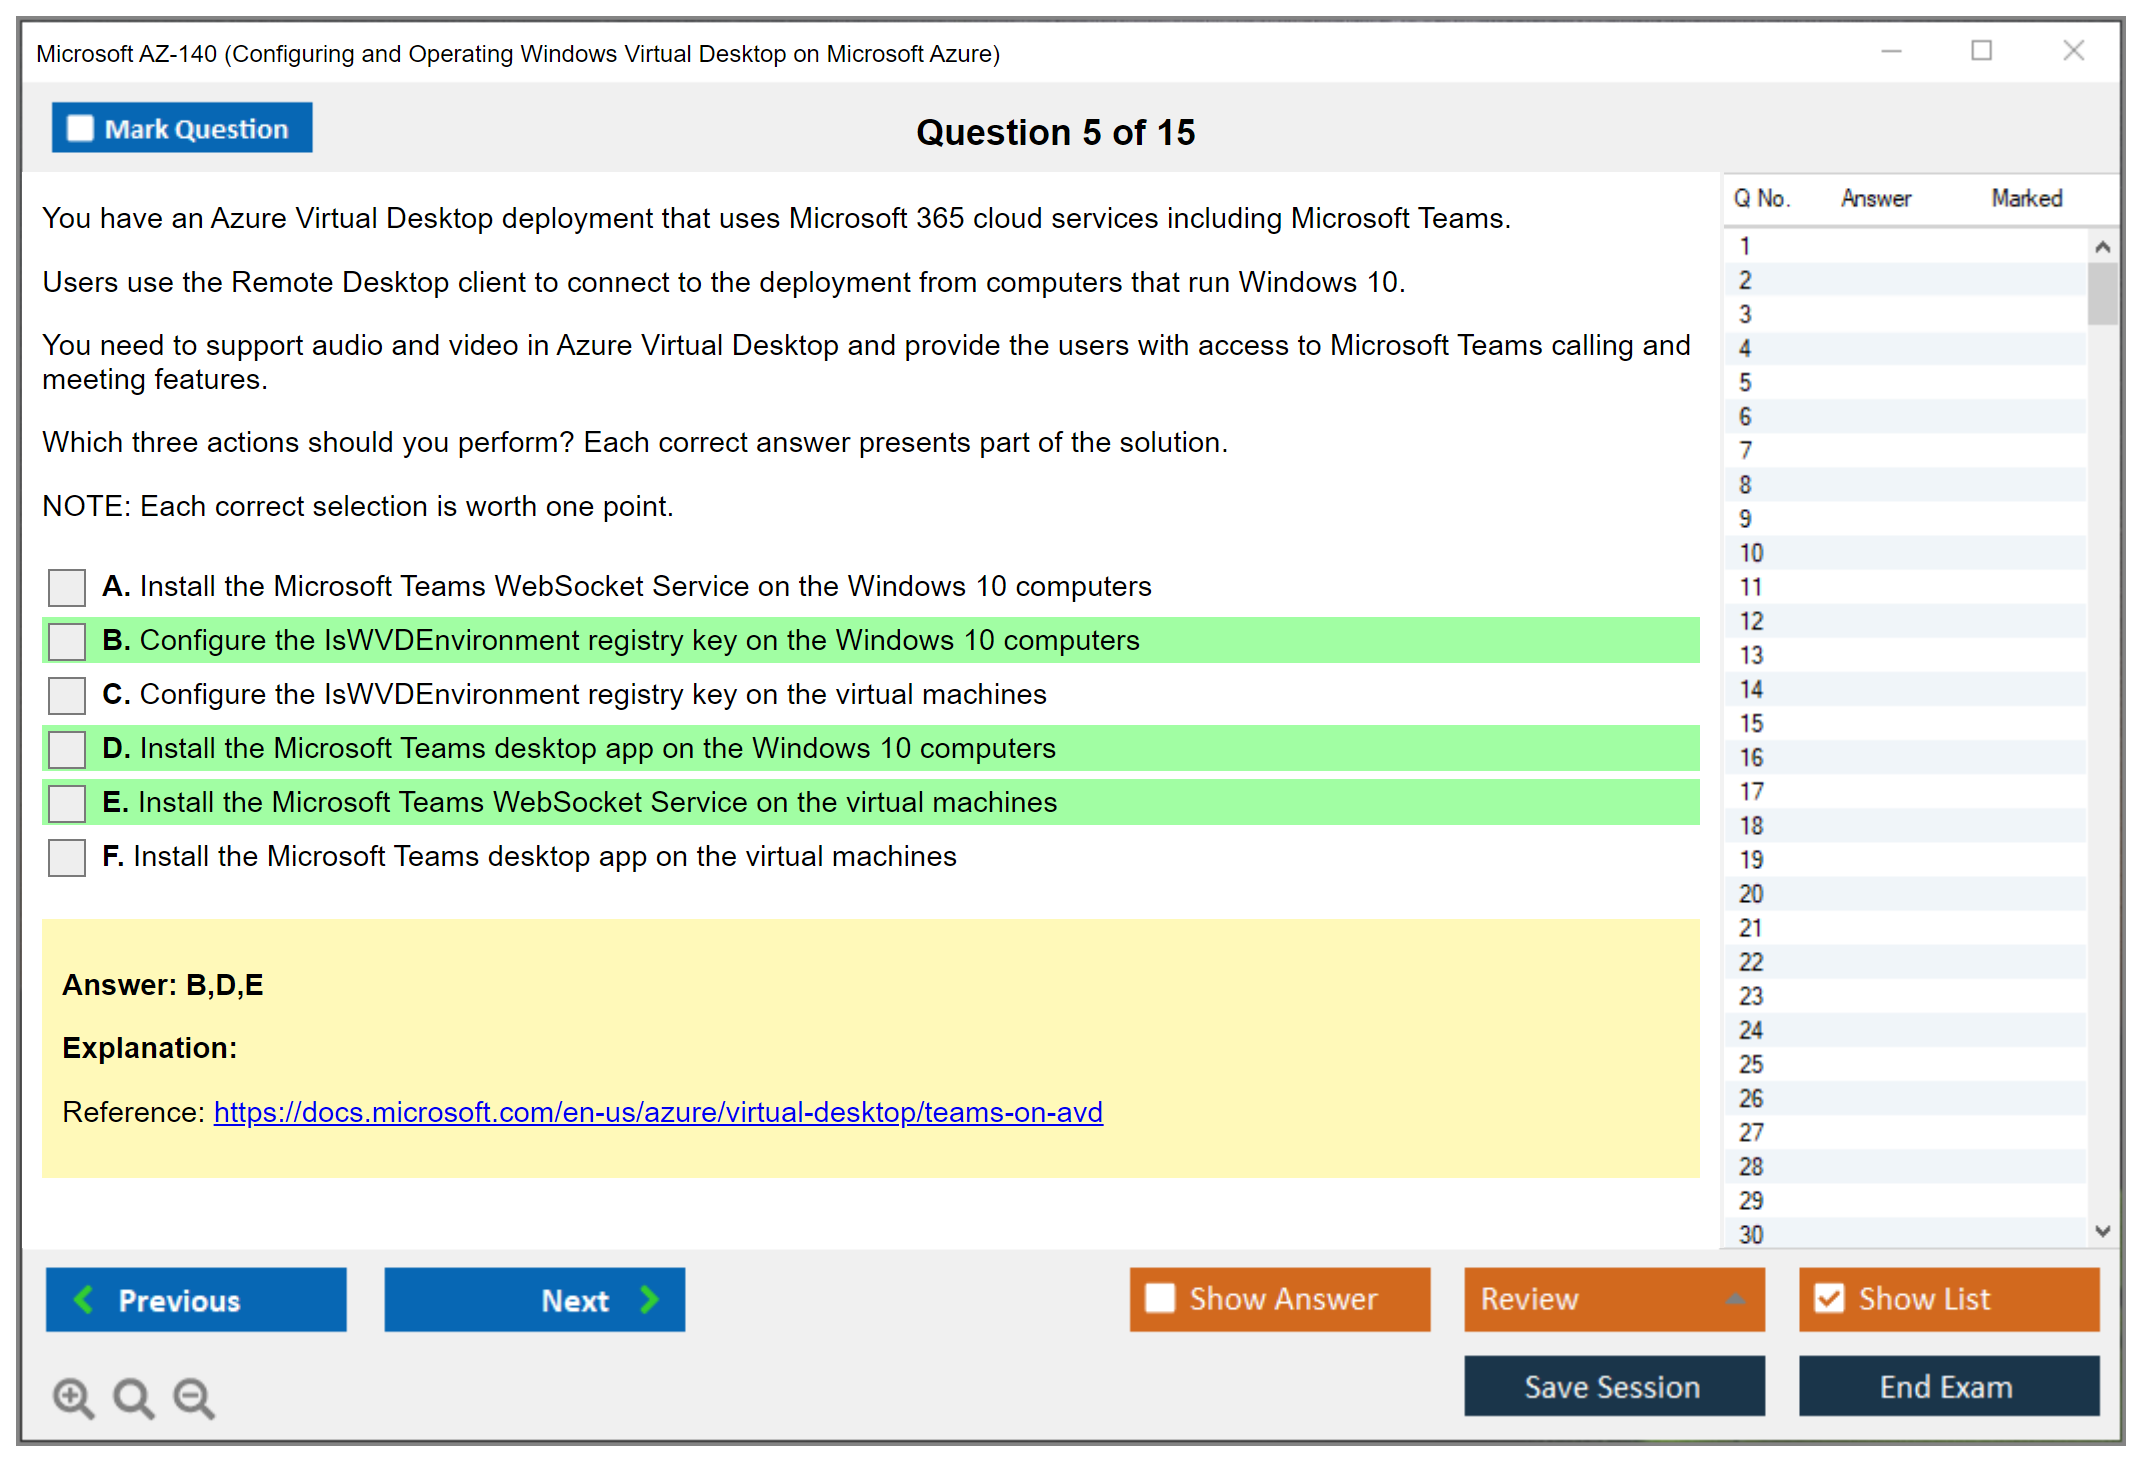Screen dimensions: 2150x1470
Task: Select answer option A checkbox
Action: [67, 587]
